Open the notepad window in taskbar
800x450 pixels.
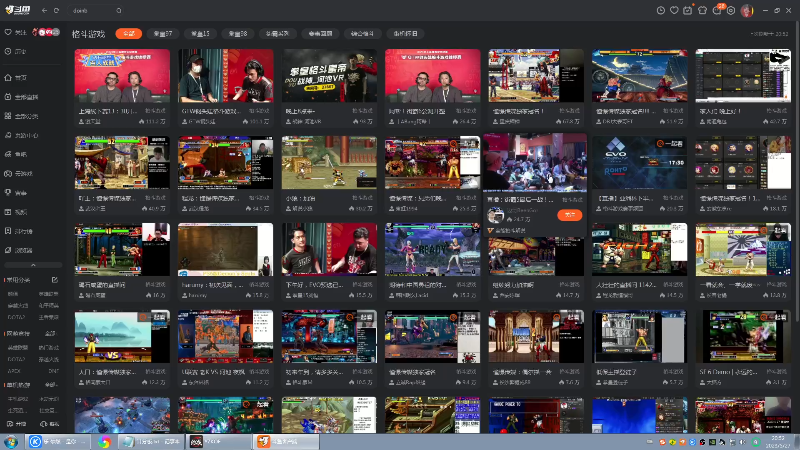(x=151, y=441)
